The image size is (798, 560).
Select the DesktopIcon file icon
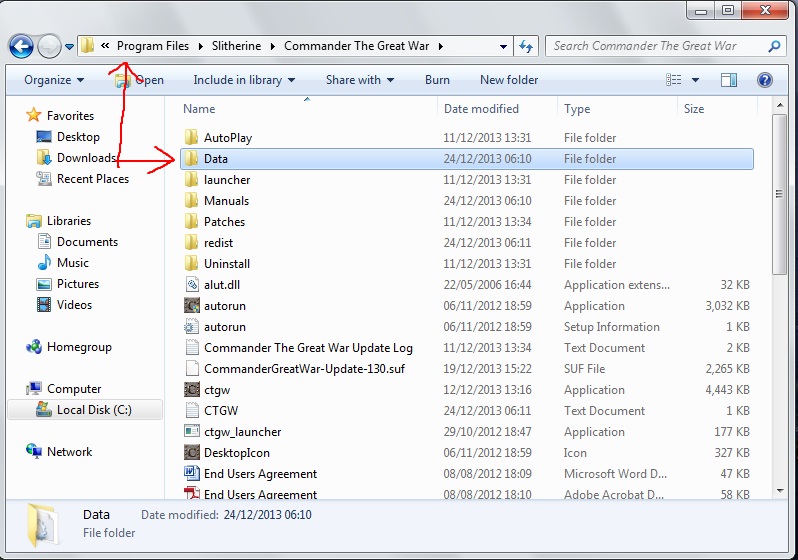pyautogui.click(x=191, y=452)
